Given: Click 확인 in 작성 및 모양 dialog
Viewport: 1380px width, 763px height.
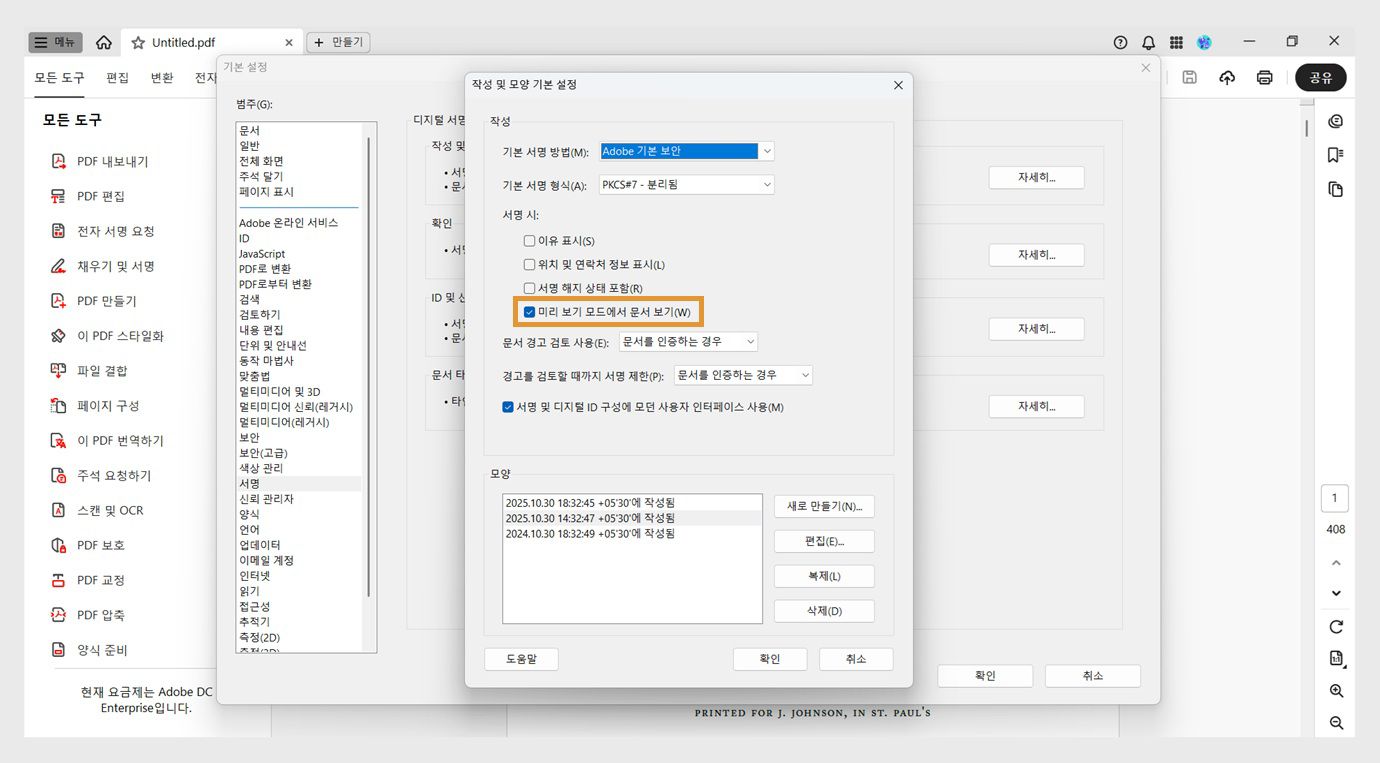Looking at the screenshot, I should pyautogui.click(x=770, y=659).
